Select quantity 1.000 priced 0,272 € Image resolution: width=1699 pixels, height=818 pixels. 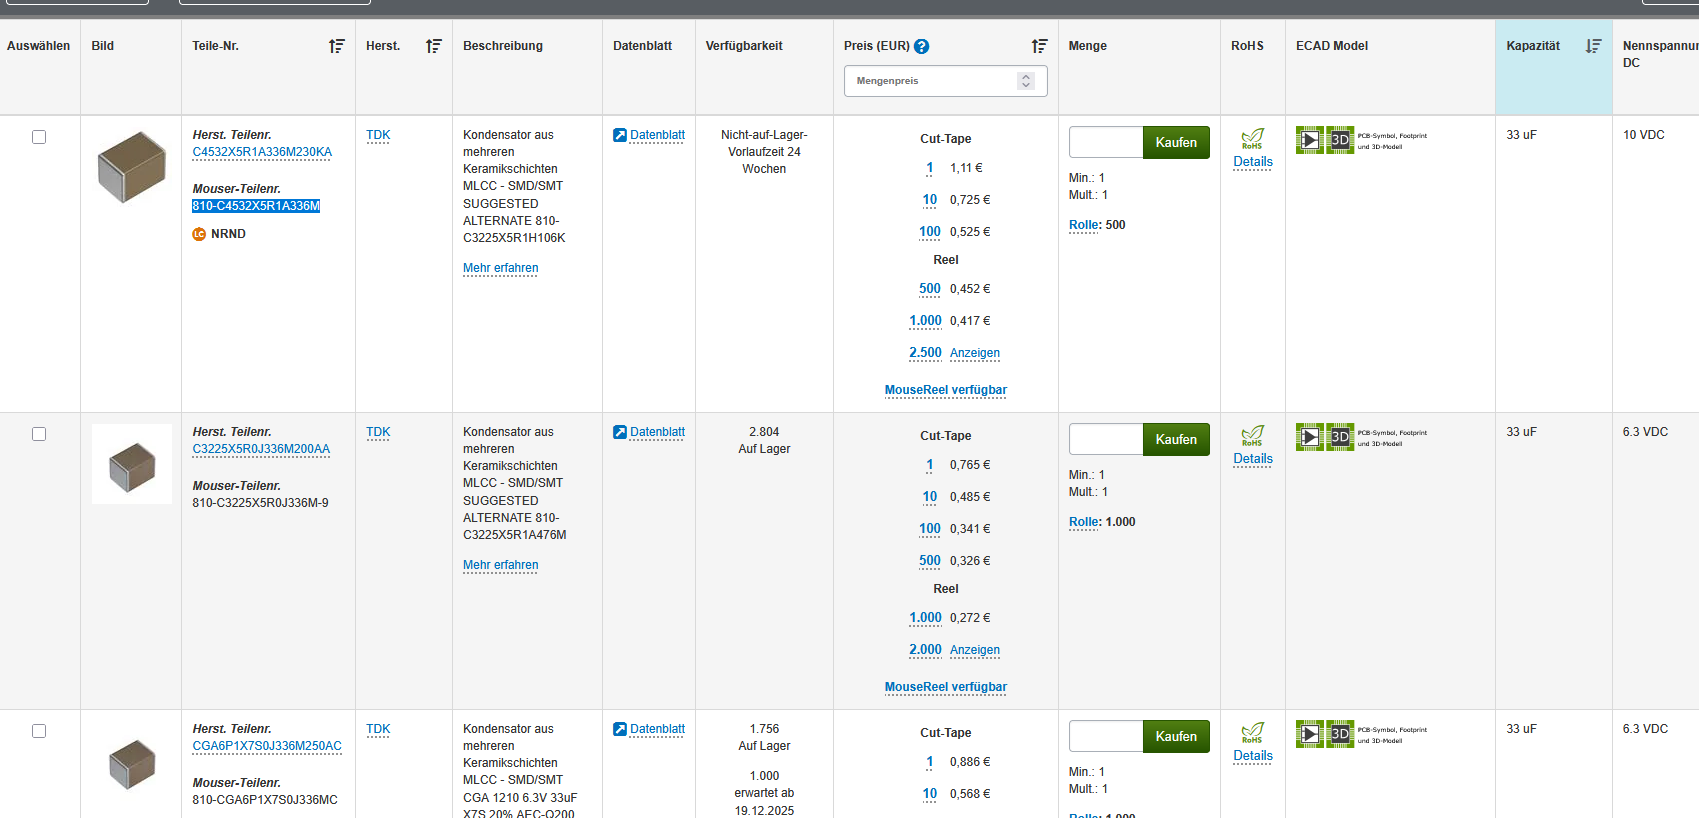click(x=925, y=618)
